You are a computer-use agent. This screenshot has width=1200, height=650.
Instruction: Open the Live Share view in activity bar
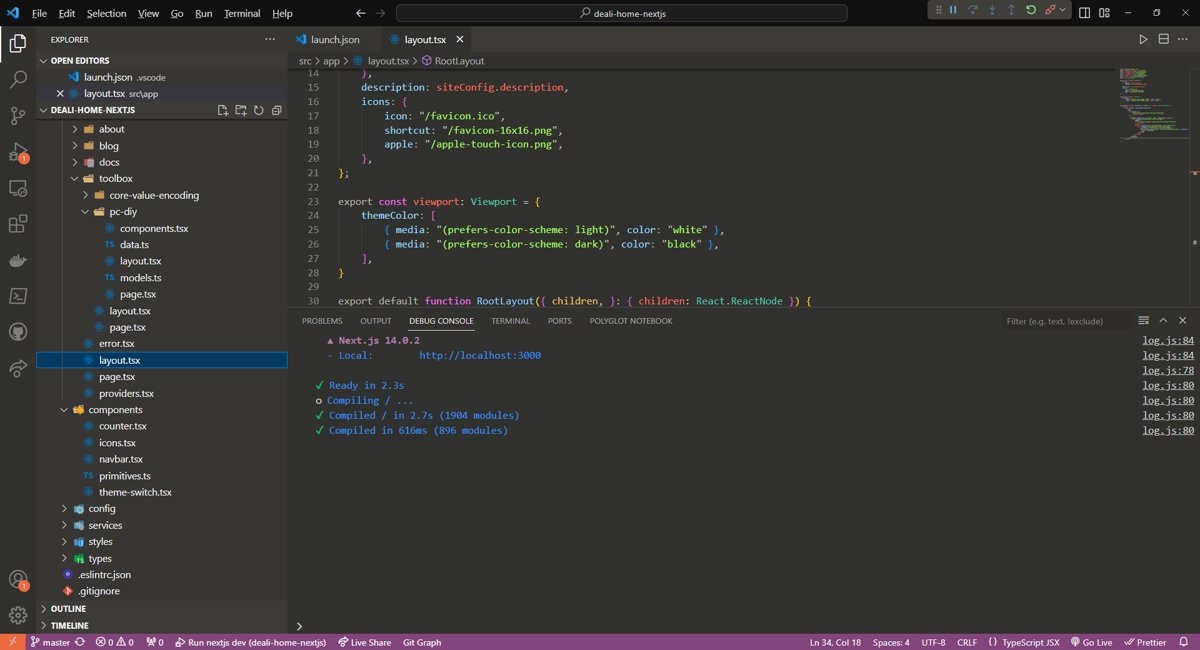click(18, 368)
